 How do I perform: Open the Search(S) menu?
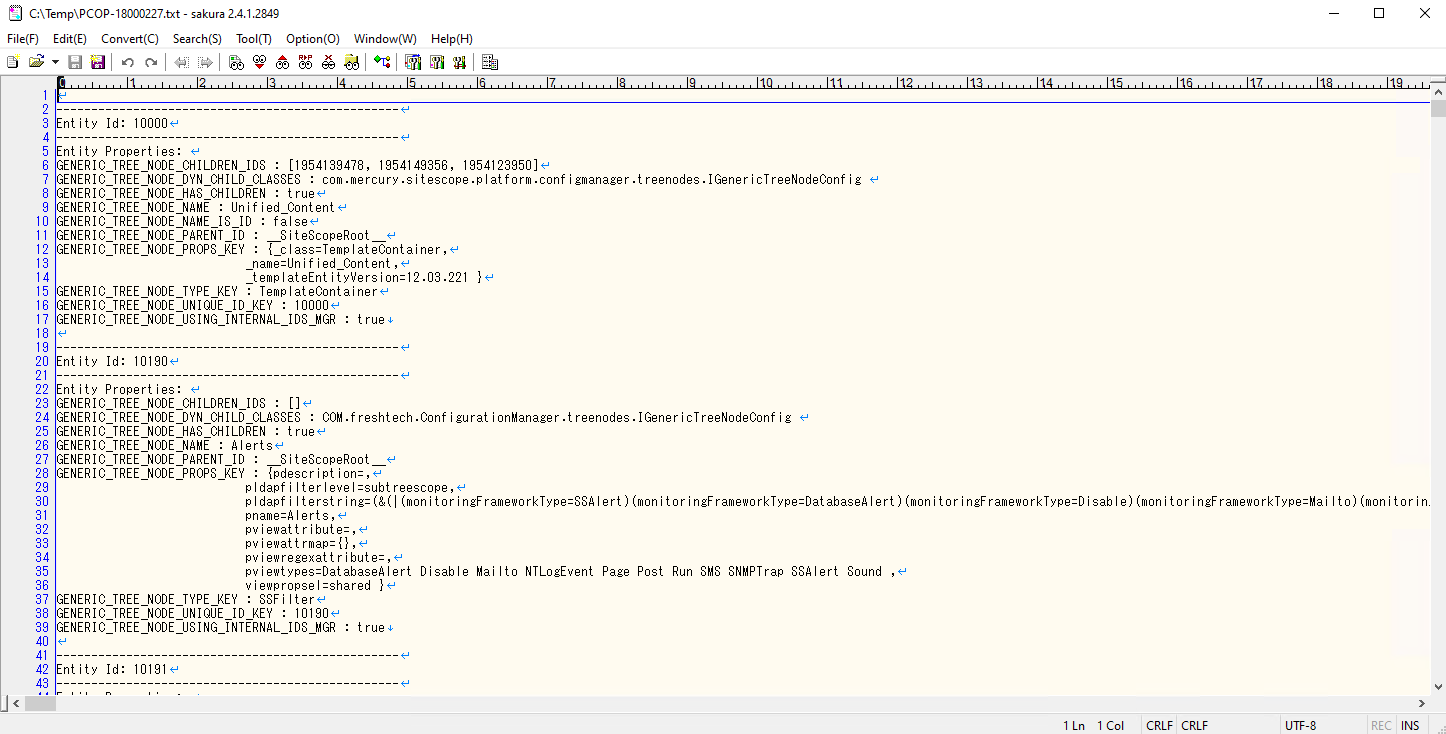[x=197, y=39]
